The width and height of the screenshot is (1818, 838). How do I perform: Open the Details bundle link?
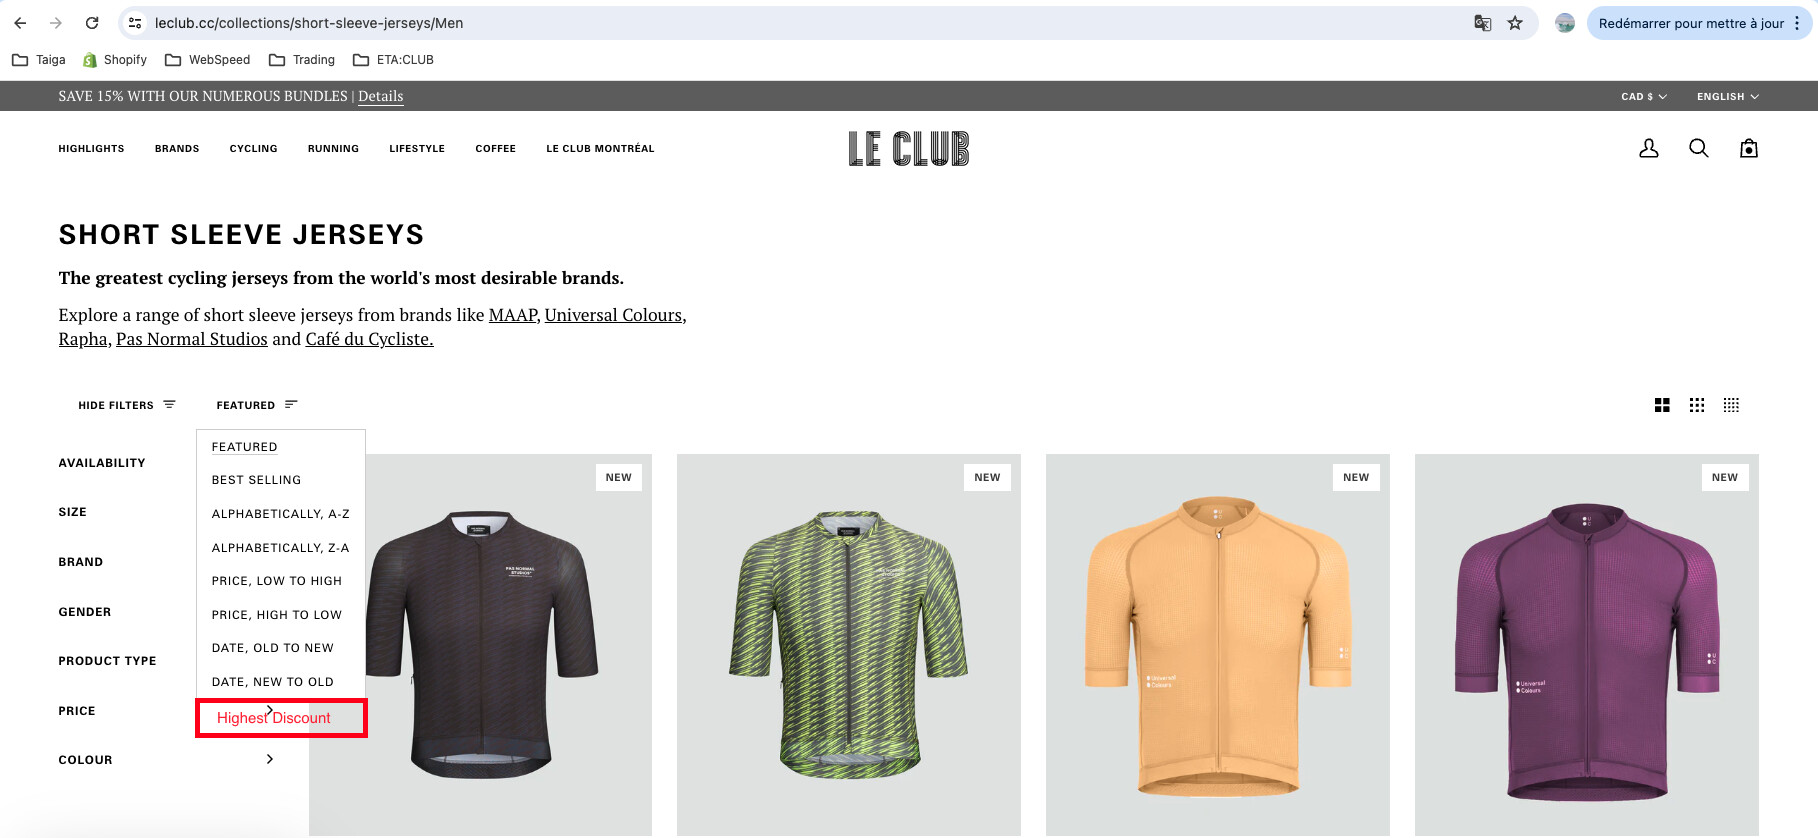[381, 97]
